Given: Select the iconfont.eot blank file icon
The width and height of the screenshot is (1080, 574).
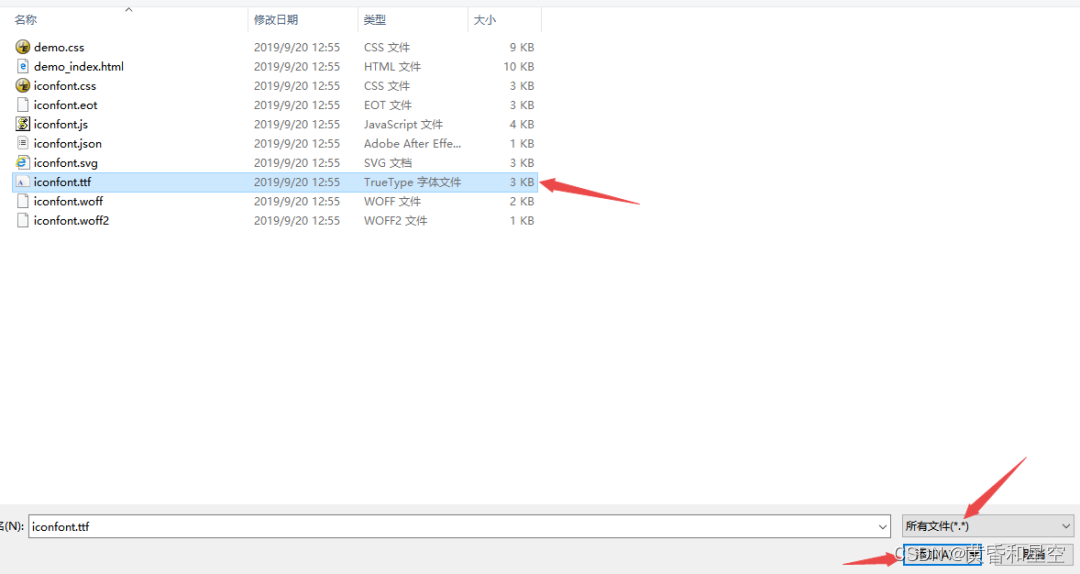Looking at the screenshot, I should 23,105.
